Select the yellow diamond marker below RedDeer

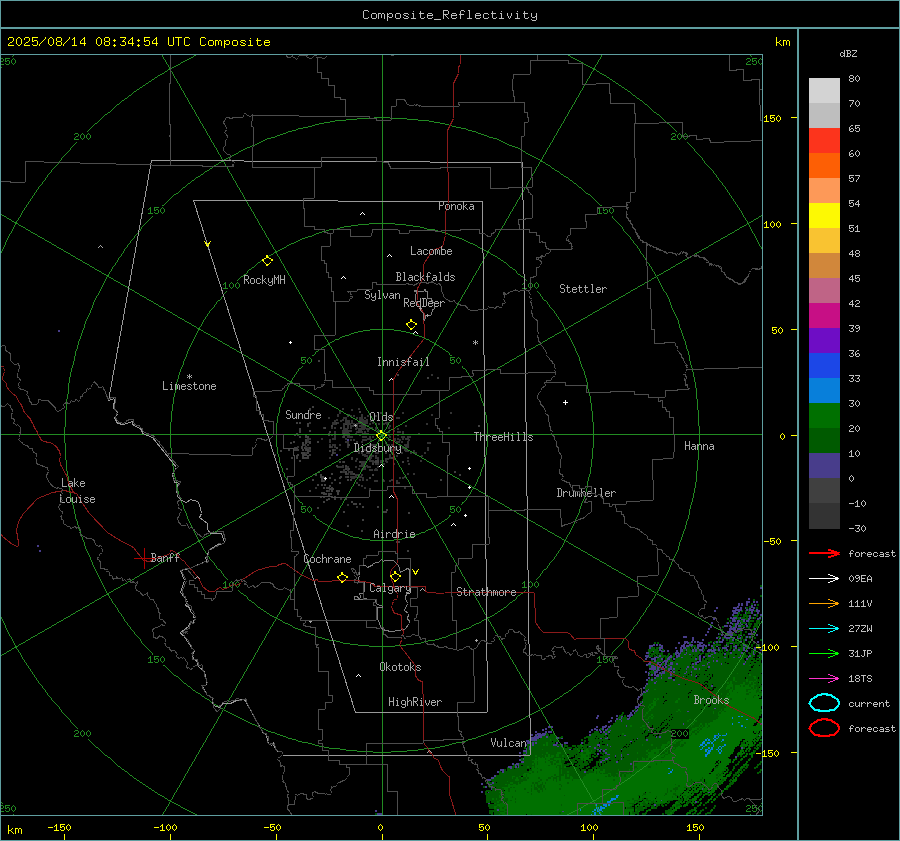[x=411, y=325]
